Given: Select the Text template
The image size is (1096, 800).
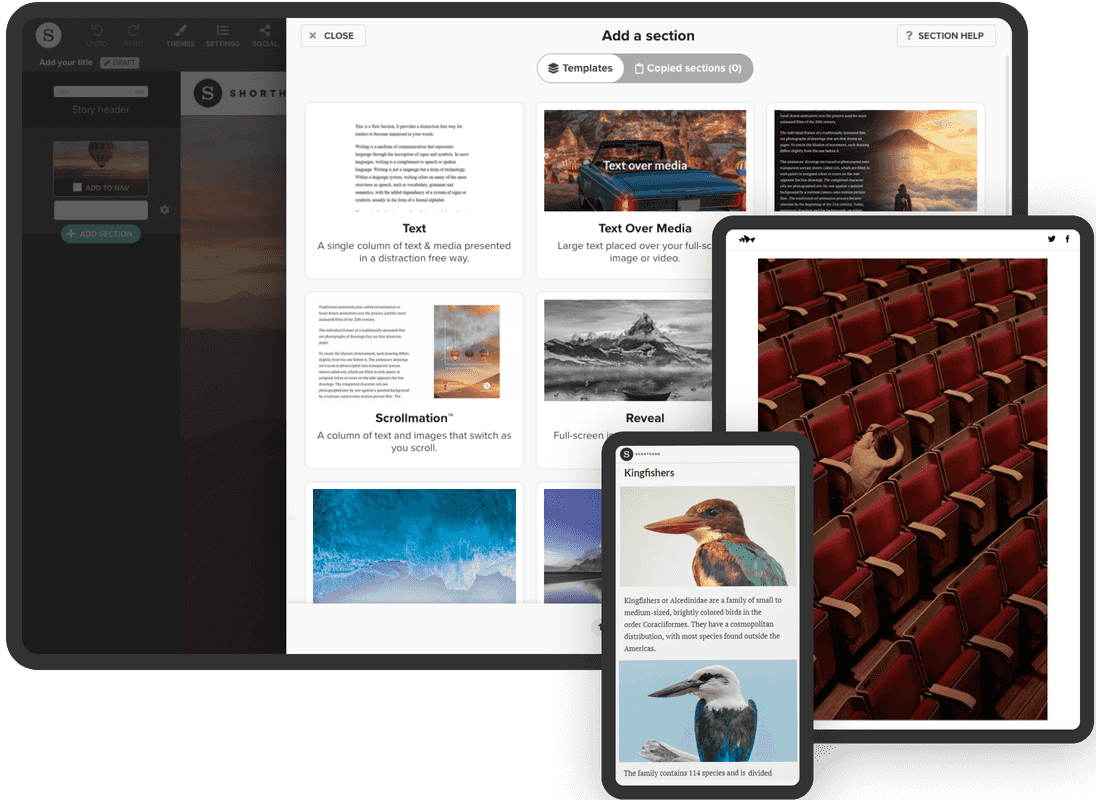Looking at the screenshot, I should click(x=414, y=190).
